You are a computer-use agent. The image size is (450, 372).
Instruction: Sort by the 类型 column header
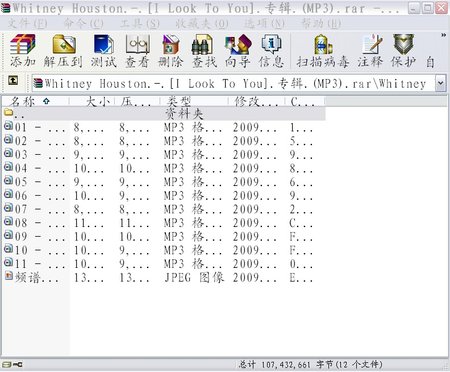(194, 101)
